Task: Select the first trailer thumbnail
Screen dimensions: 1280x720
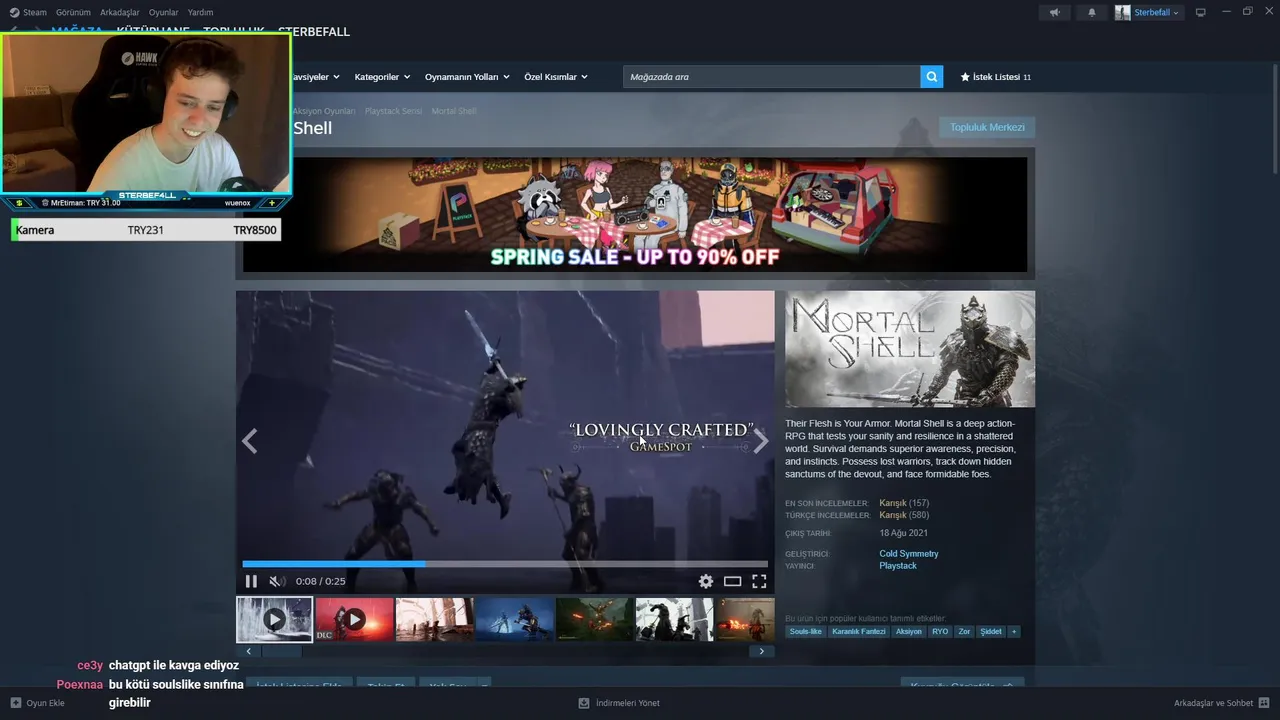Action: [x=274, y=620]
